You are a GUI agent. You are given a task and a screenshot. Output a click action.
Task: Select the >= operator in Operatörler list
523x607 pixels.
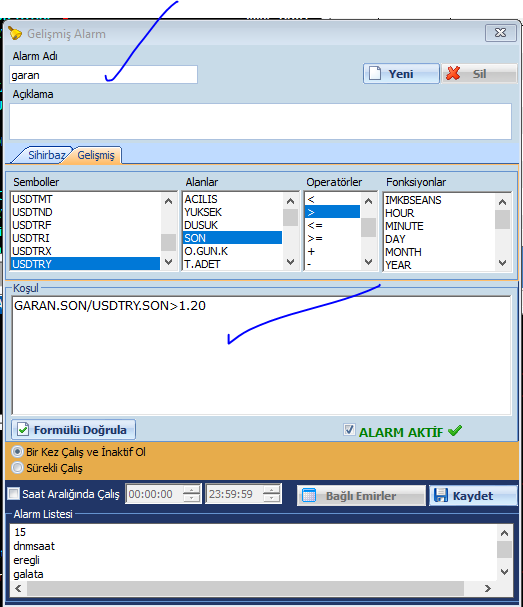(x=333, y=238)
